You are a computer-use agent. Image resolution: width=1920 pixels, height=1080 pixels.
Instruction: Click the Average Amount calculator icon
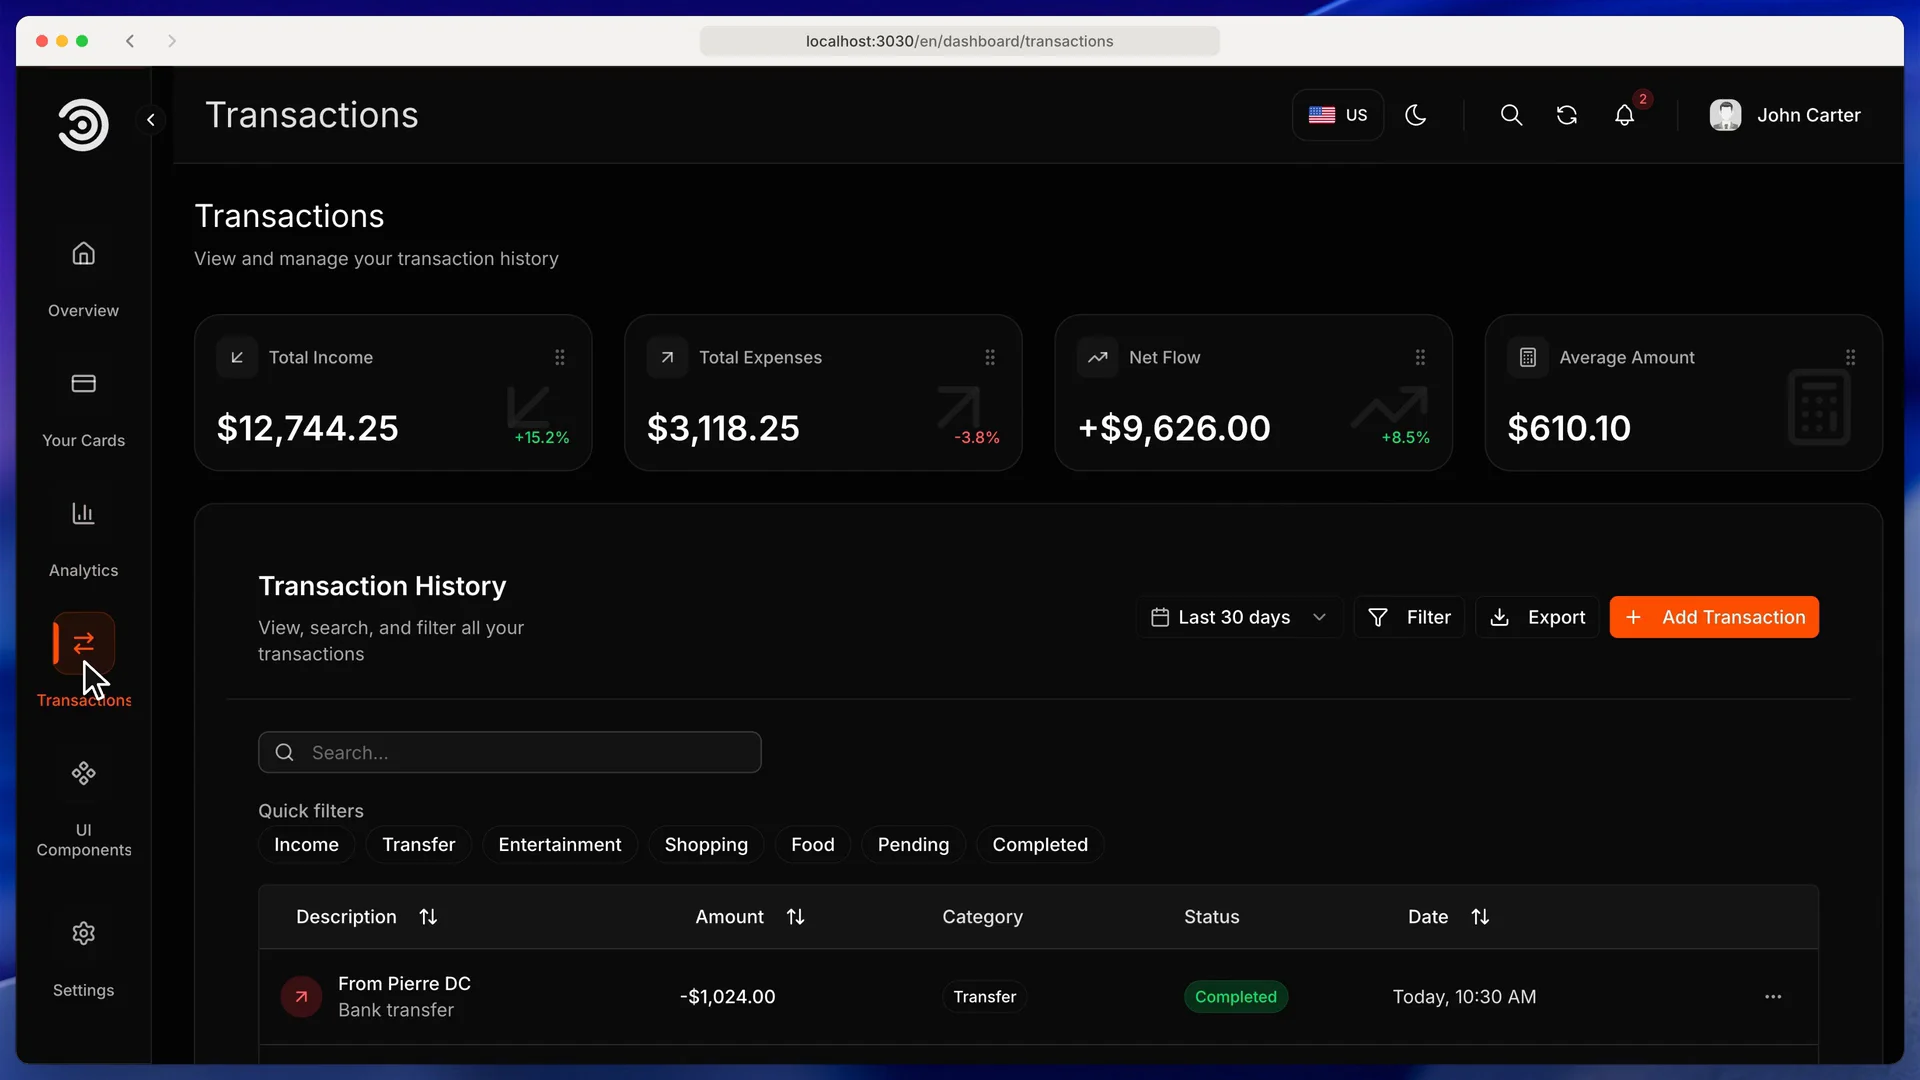(x=1528, y=357)
